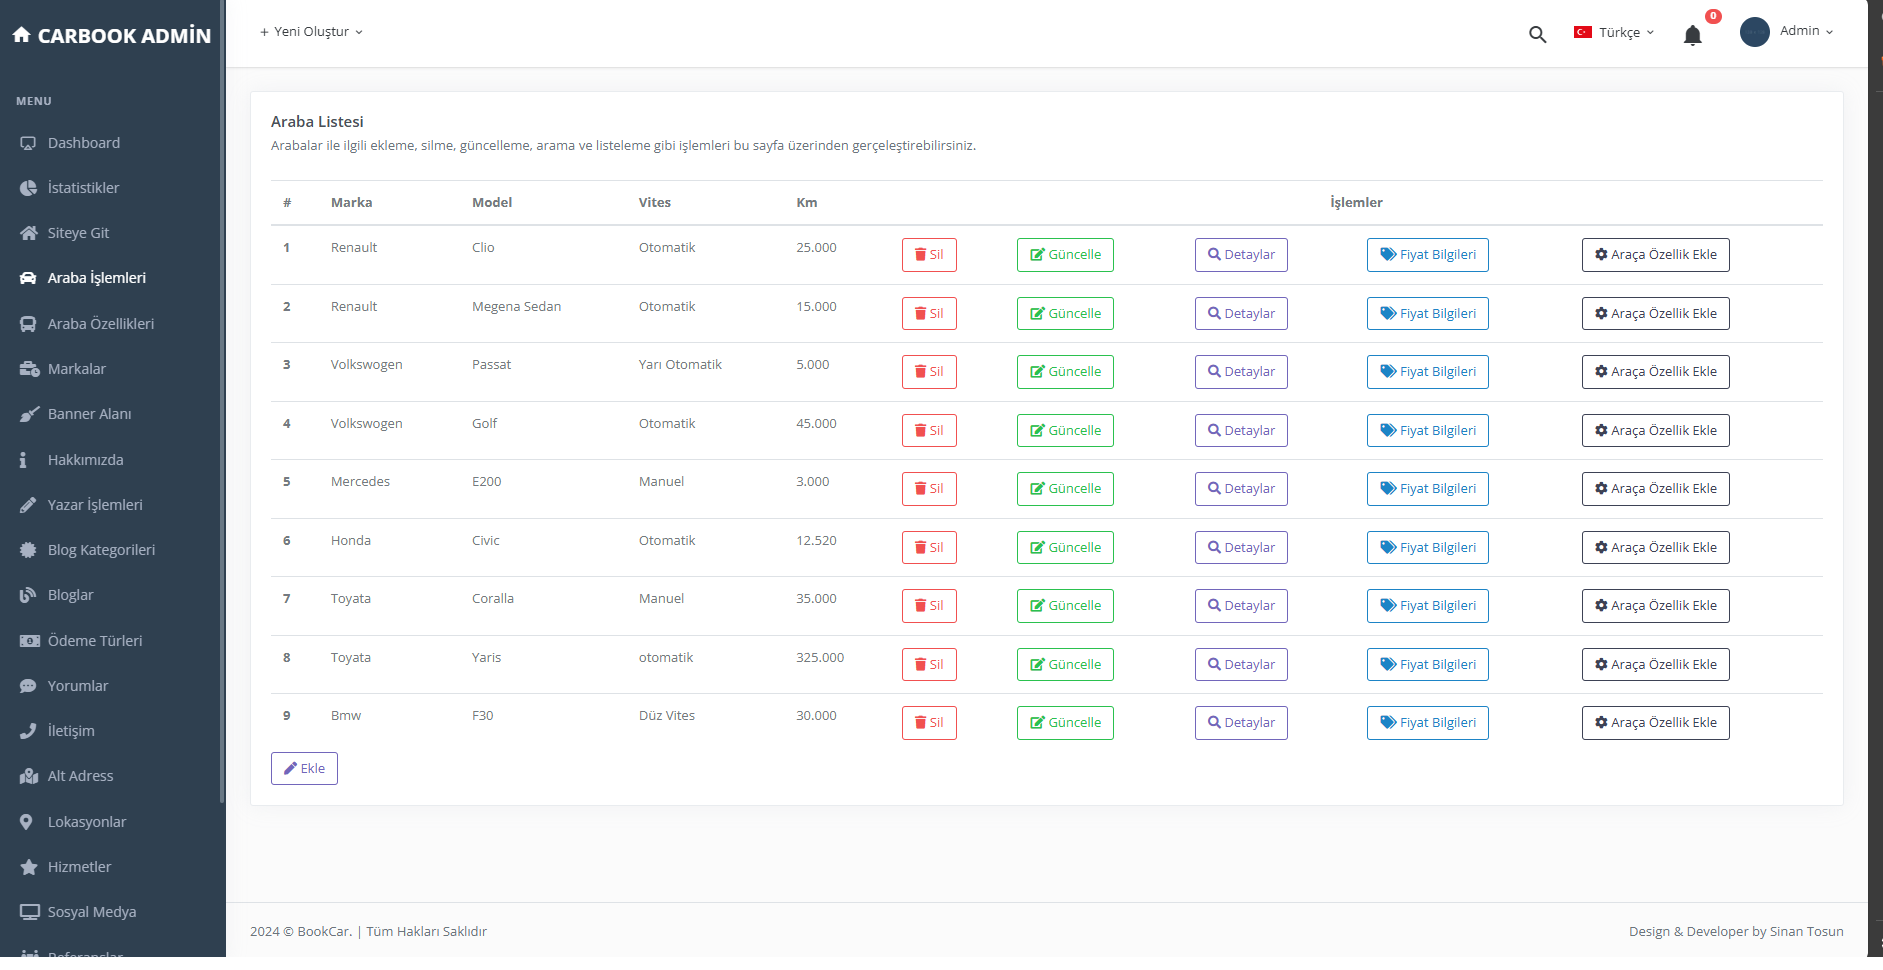Click the car icon for Araba İşlemleri

click(x=28, y=278)
